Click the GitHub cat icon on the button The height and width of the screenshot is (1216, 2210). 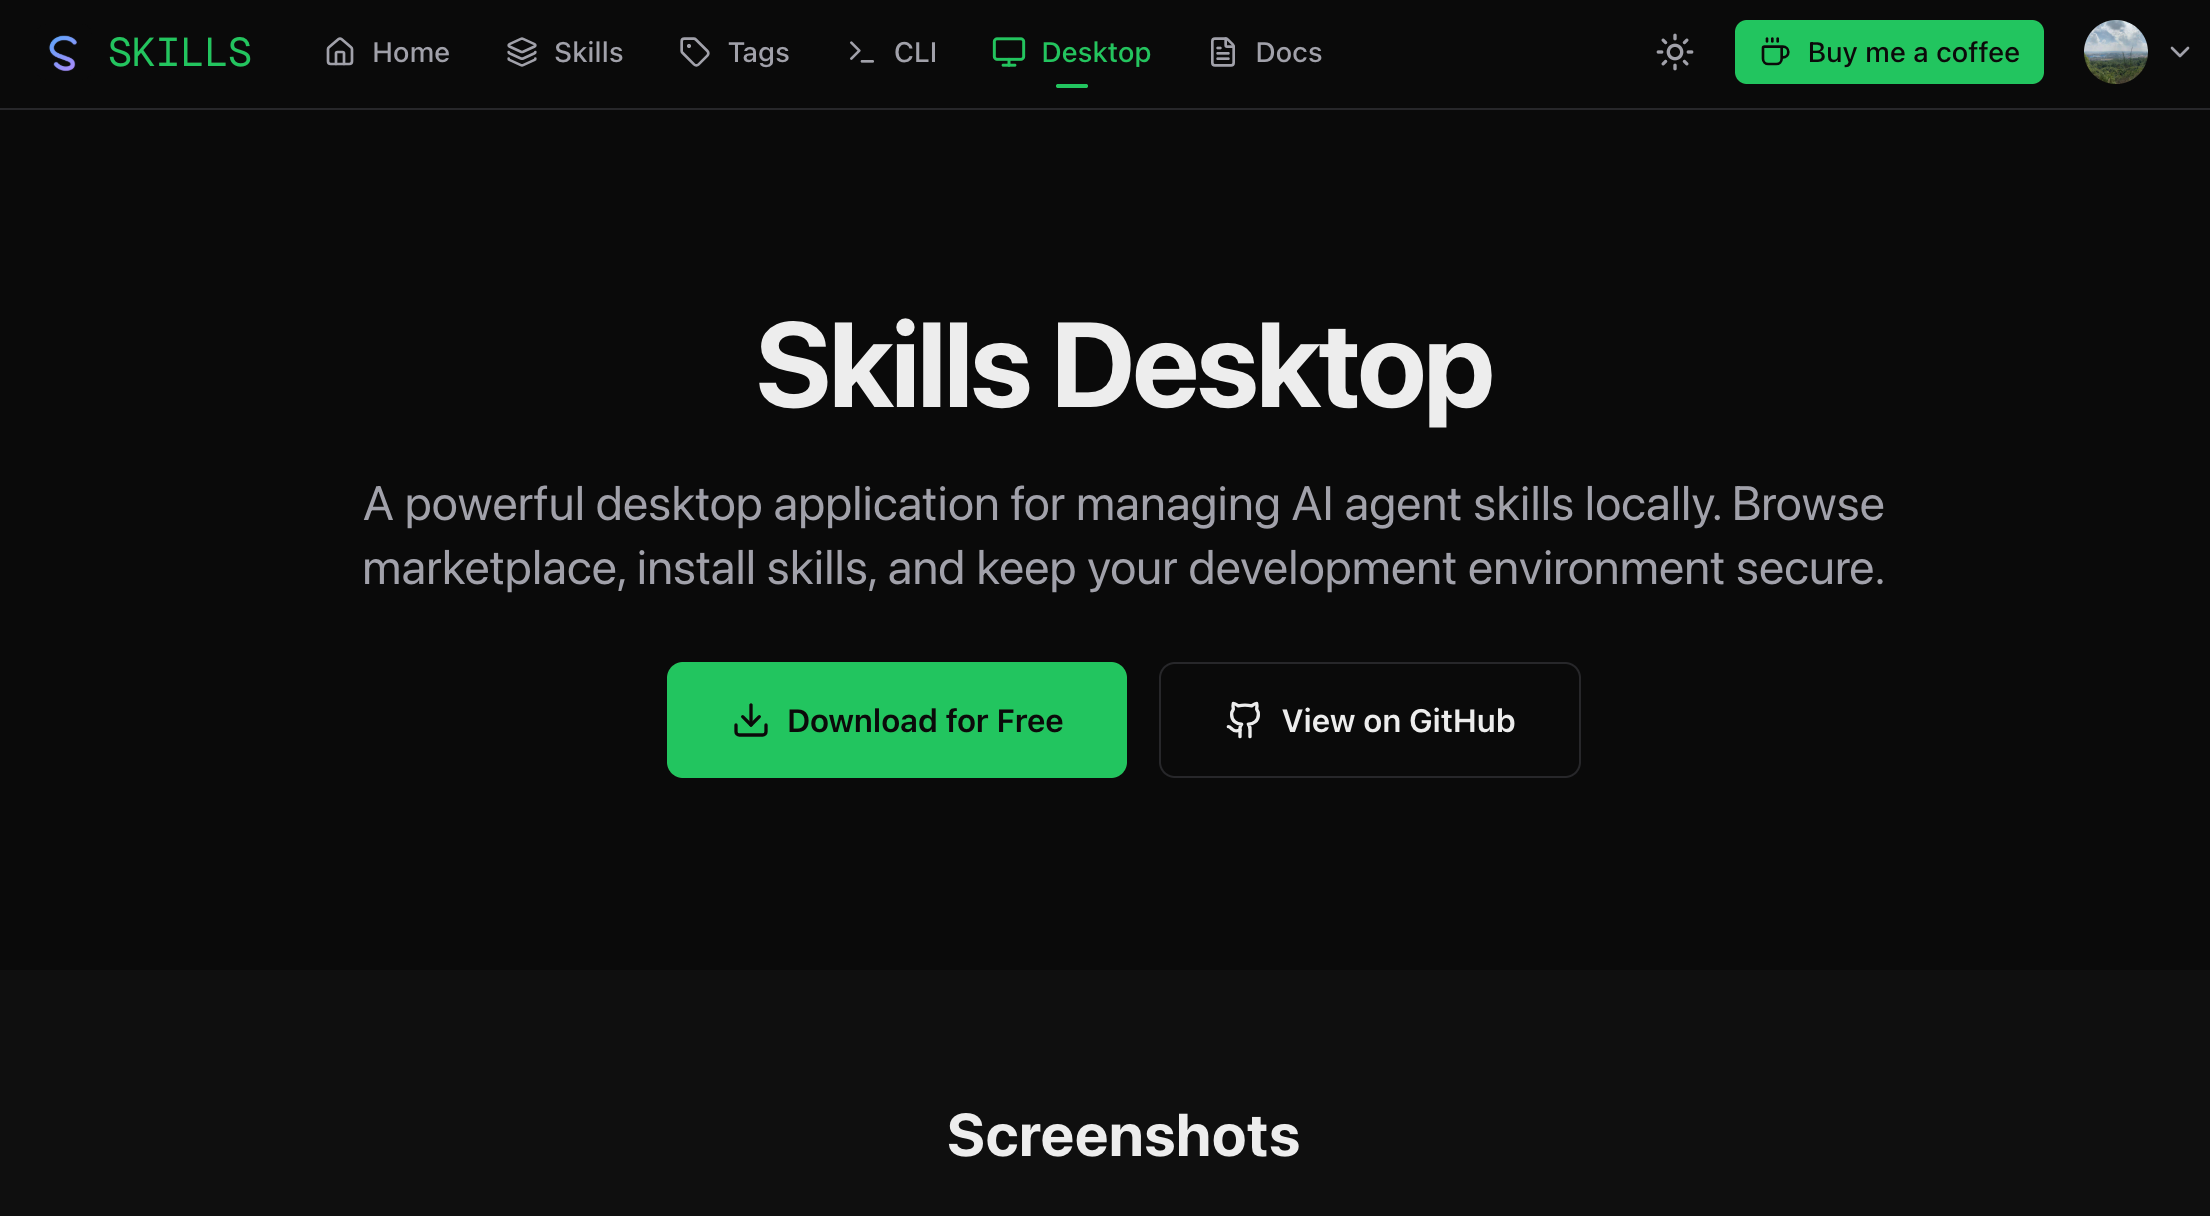(1243, 720)
